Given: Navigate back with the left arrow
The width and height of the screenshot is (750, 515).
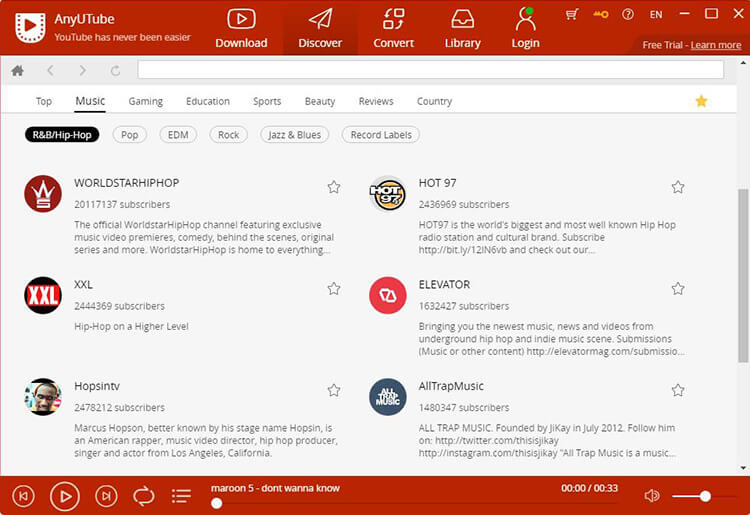Looking at the screenshot, I should pyautogui.click(x=50, y=71).
